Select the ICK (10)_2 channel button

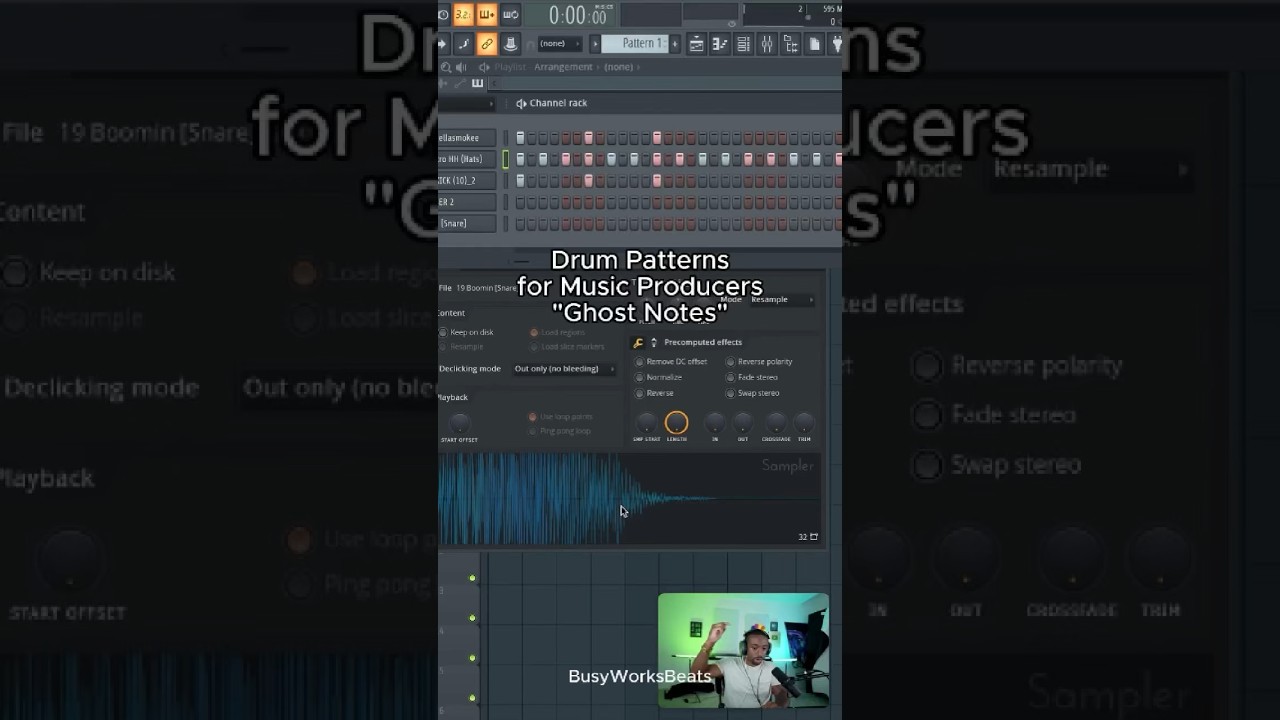pos(466,181)
